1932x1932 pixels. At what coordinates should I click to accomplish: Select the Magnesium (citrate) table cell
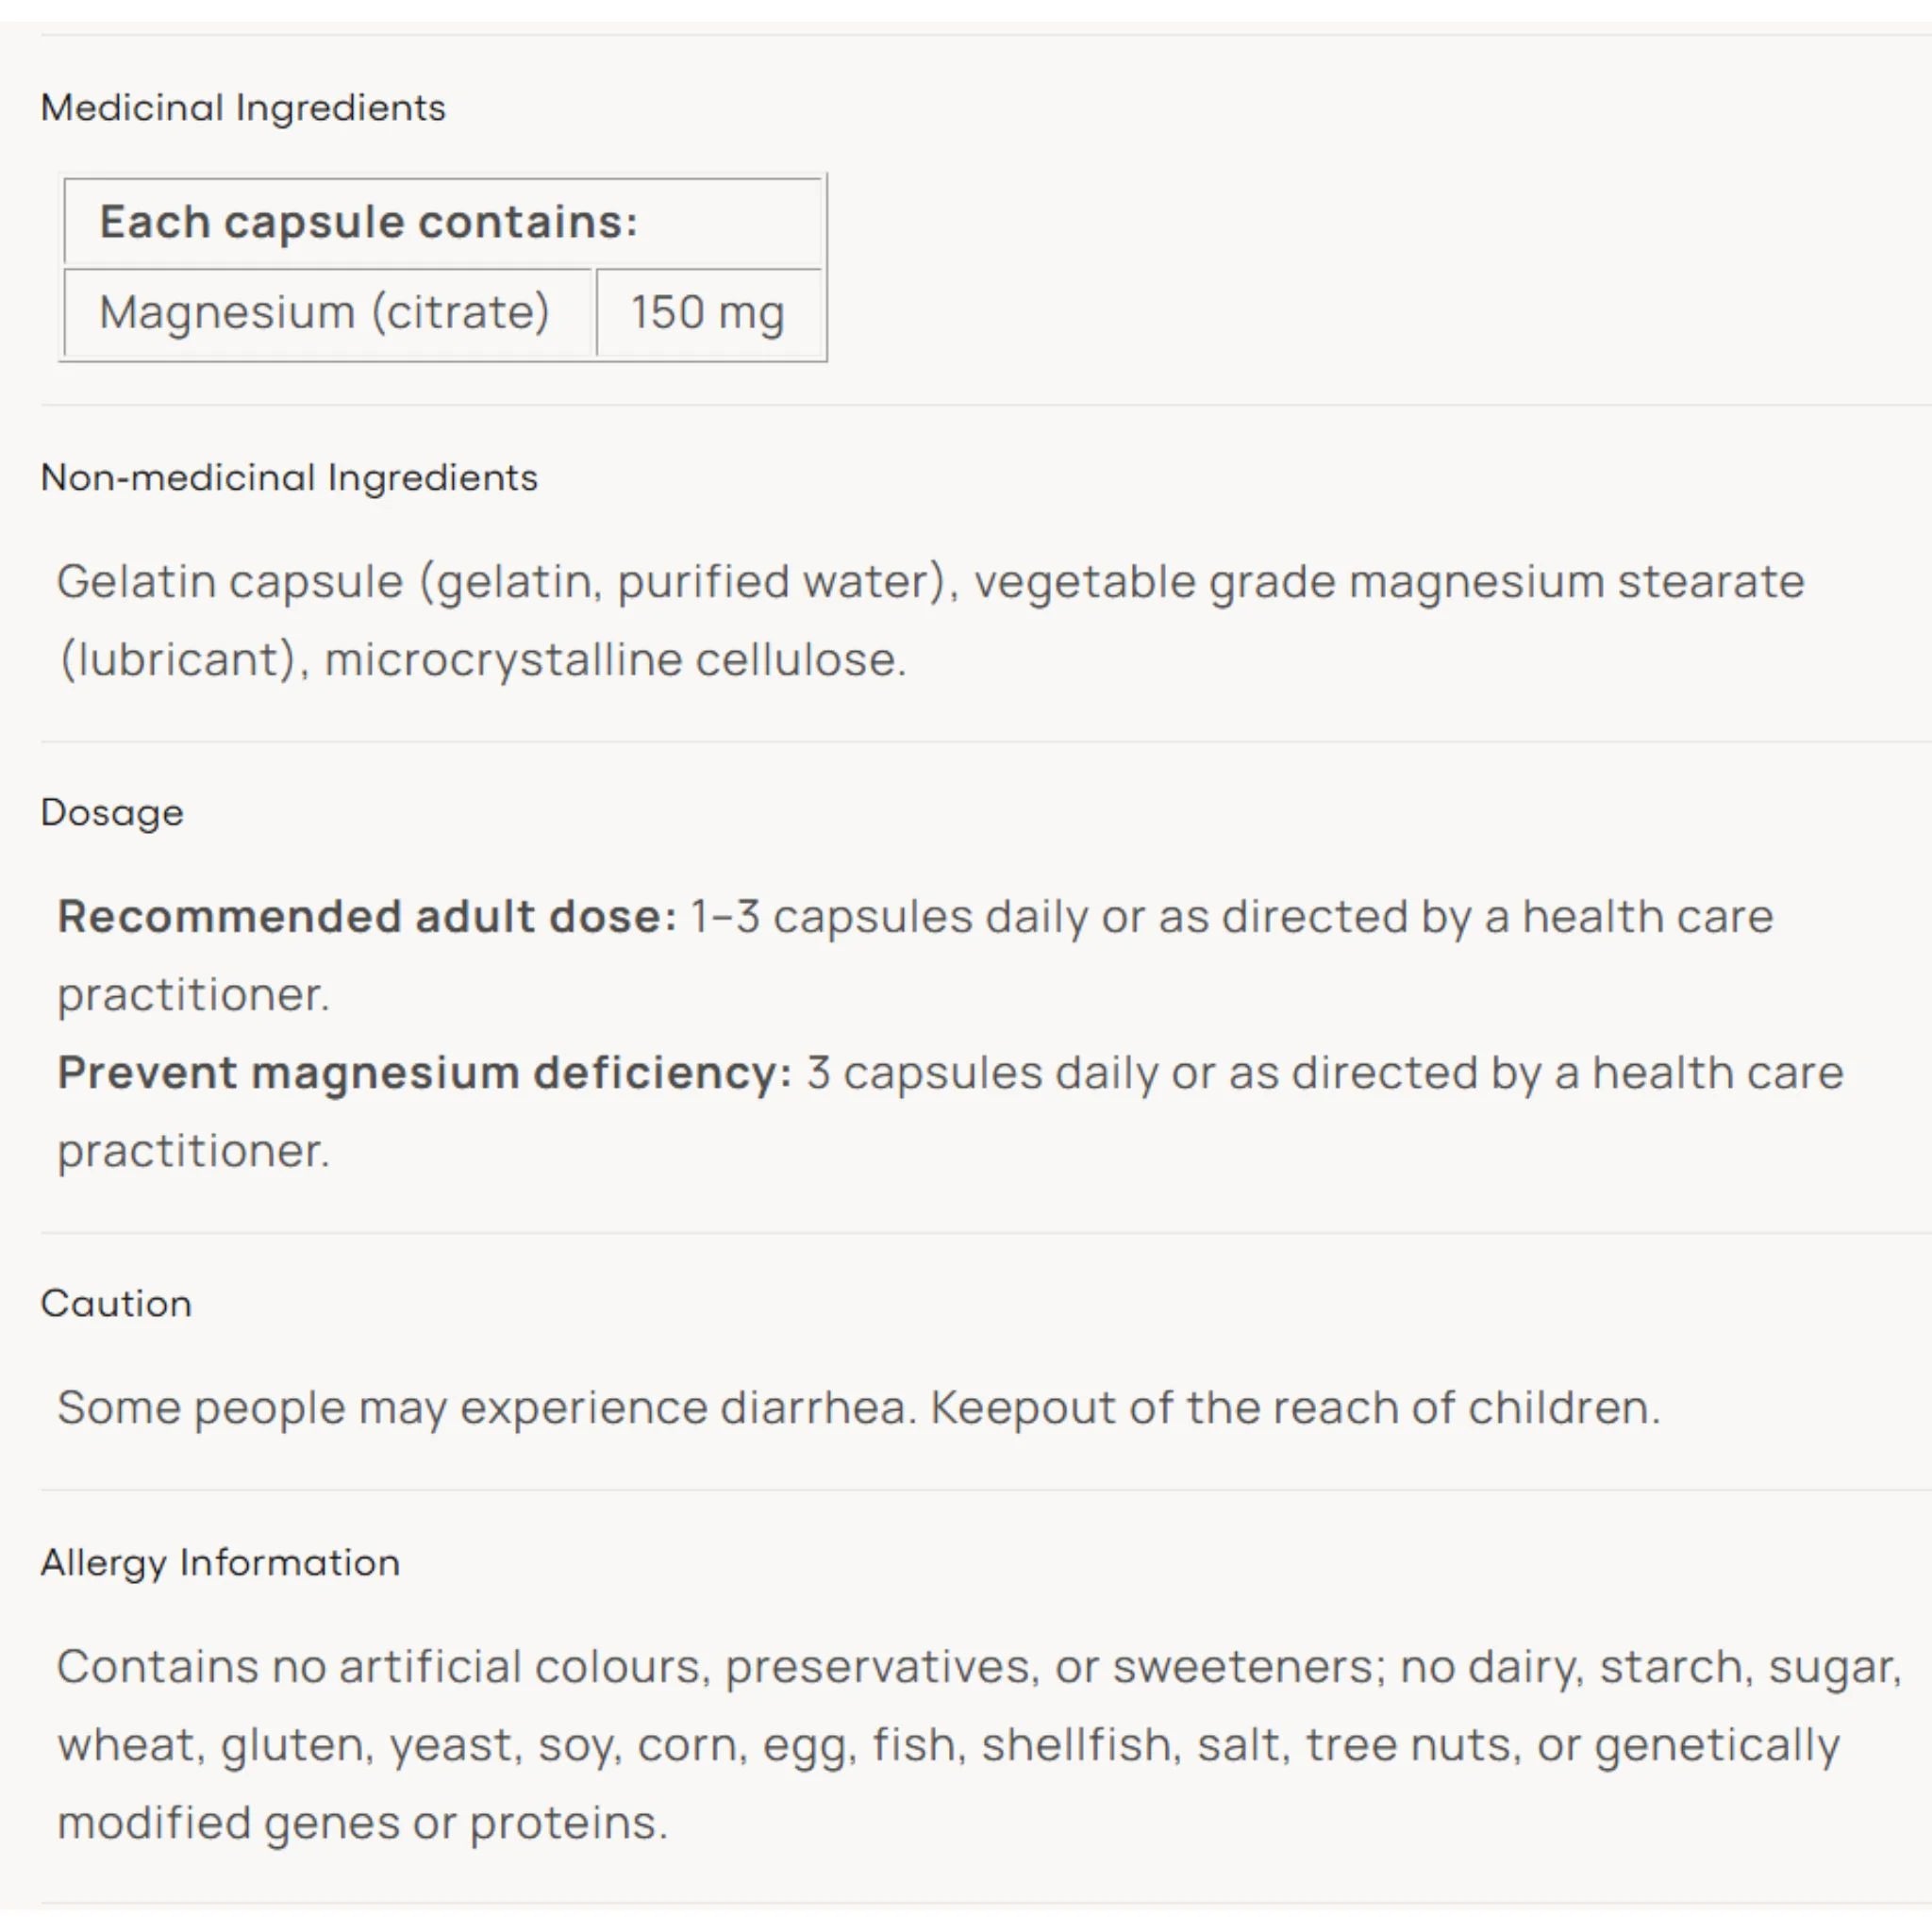328,312
